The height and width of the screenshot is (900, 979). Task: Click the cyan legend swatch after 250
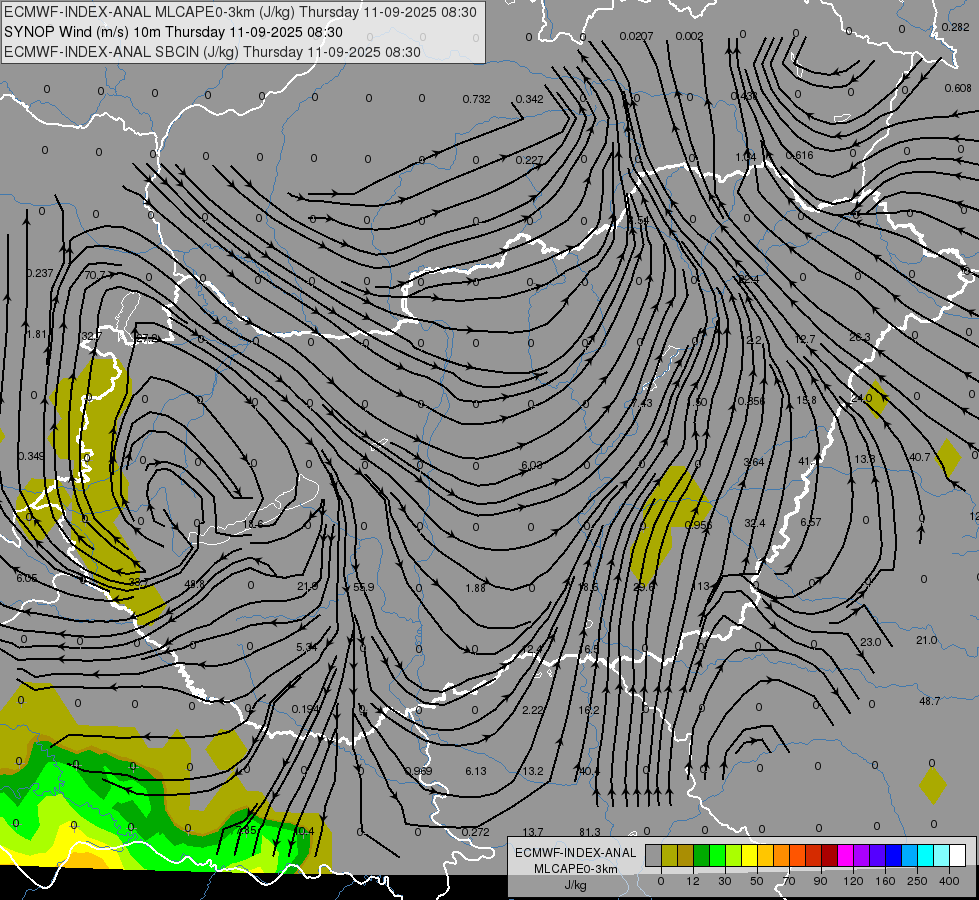click(x=925, y=855)
